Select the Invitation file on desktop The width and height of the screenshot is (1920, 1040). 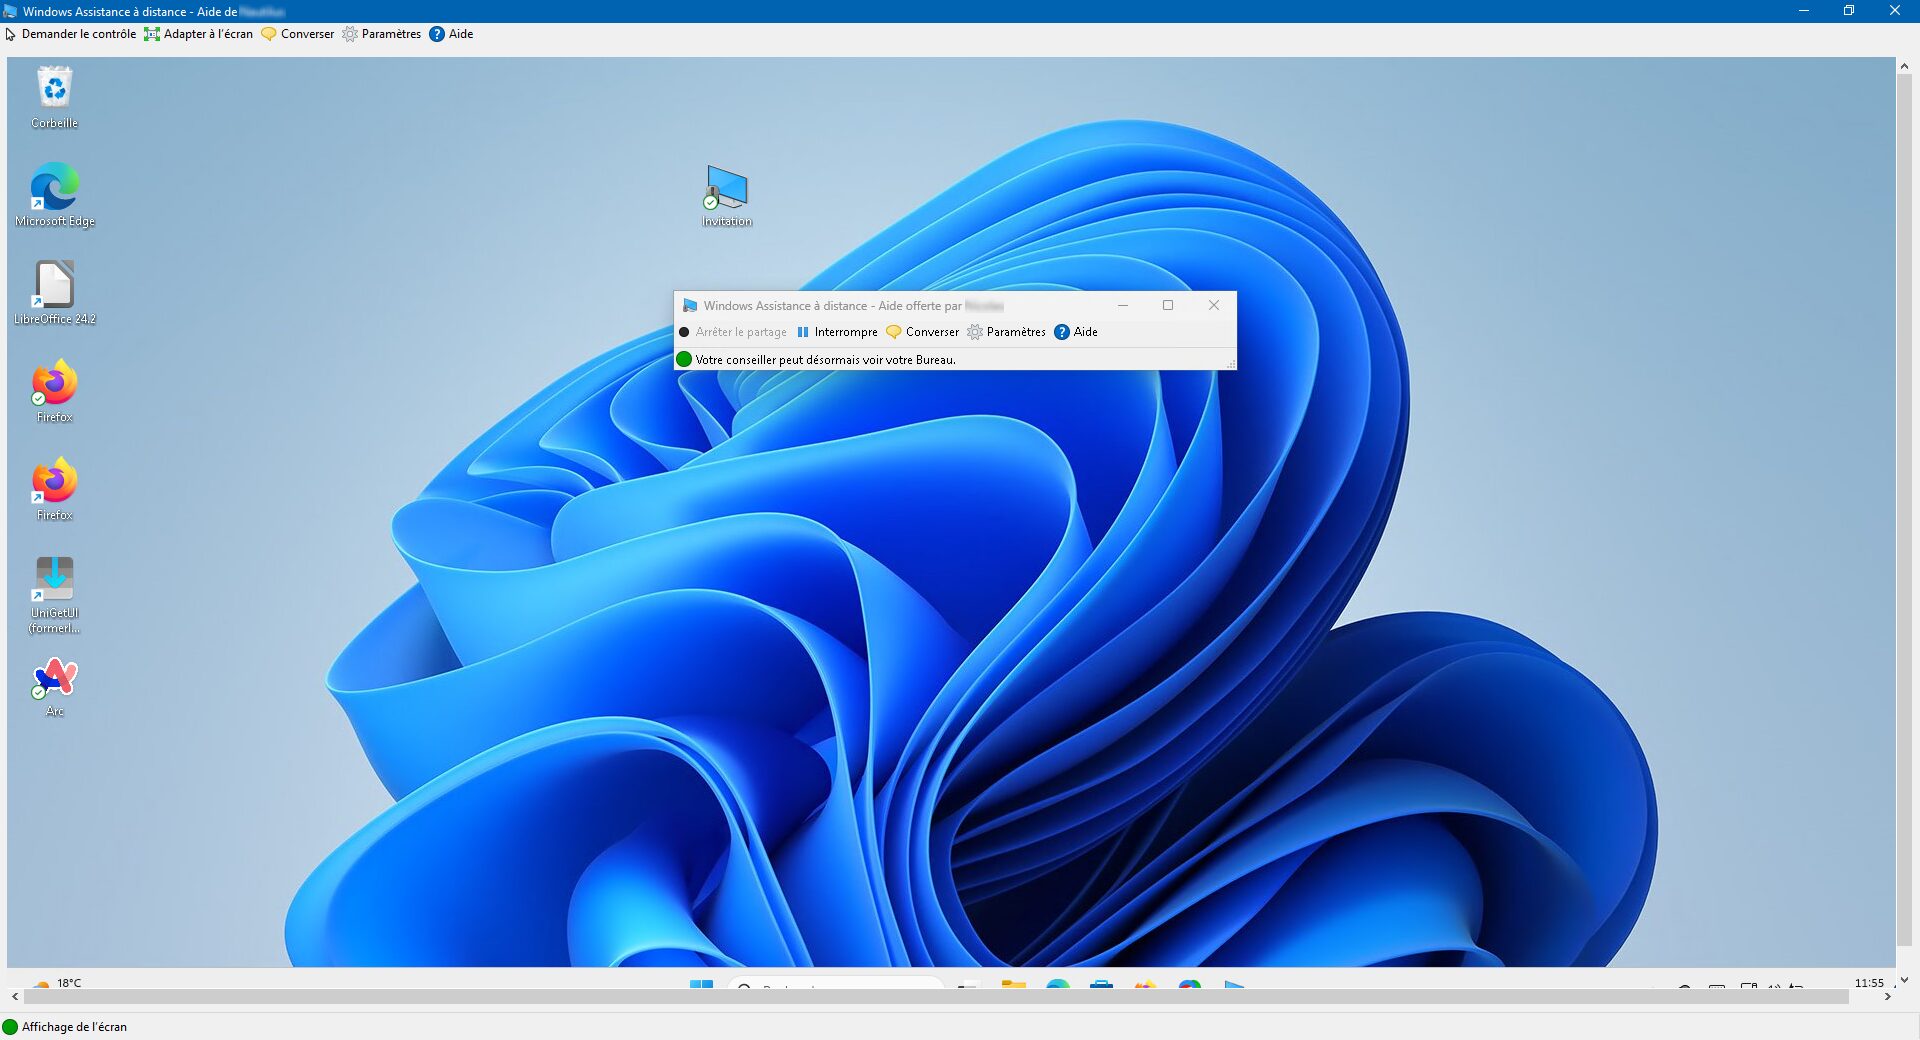coord(727,196)
